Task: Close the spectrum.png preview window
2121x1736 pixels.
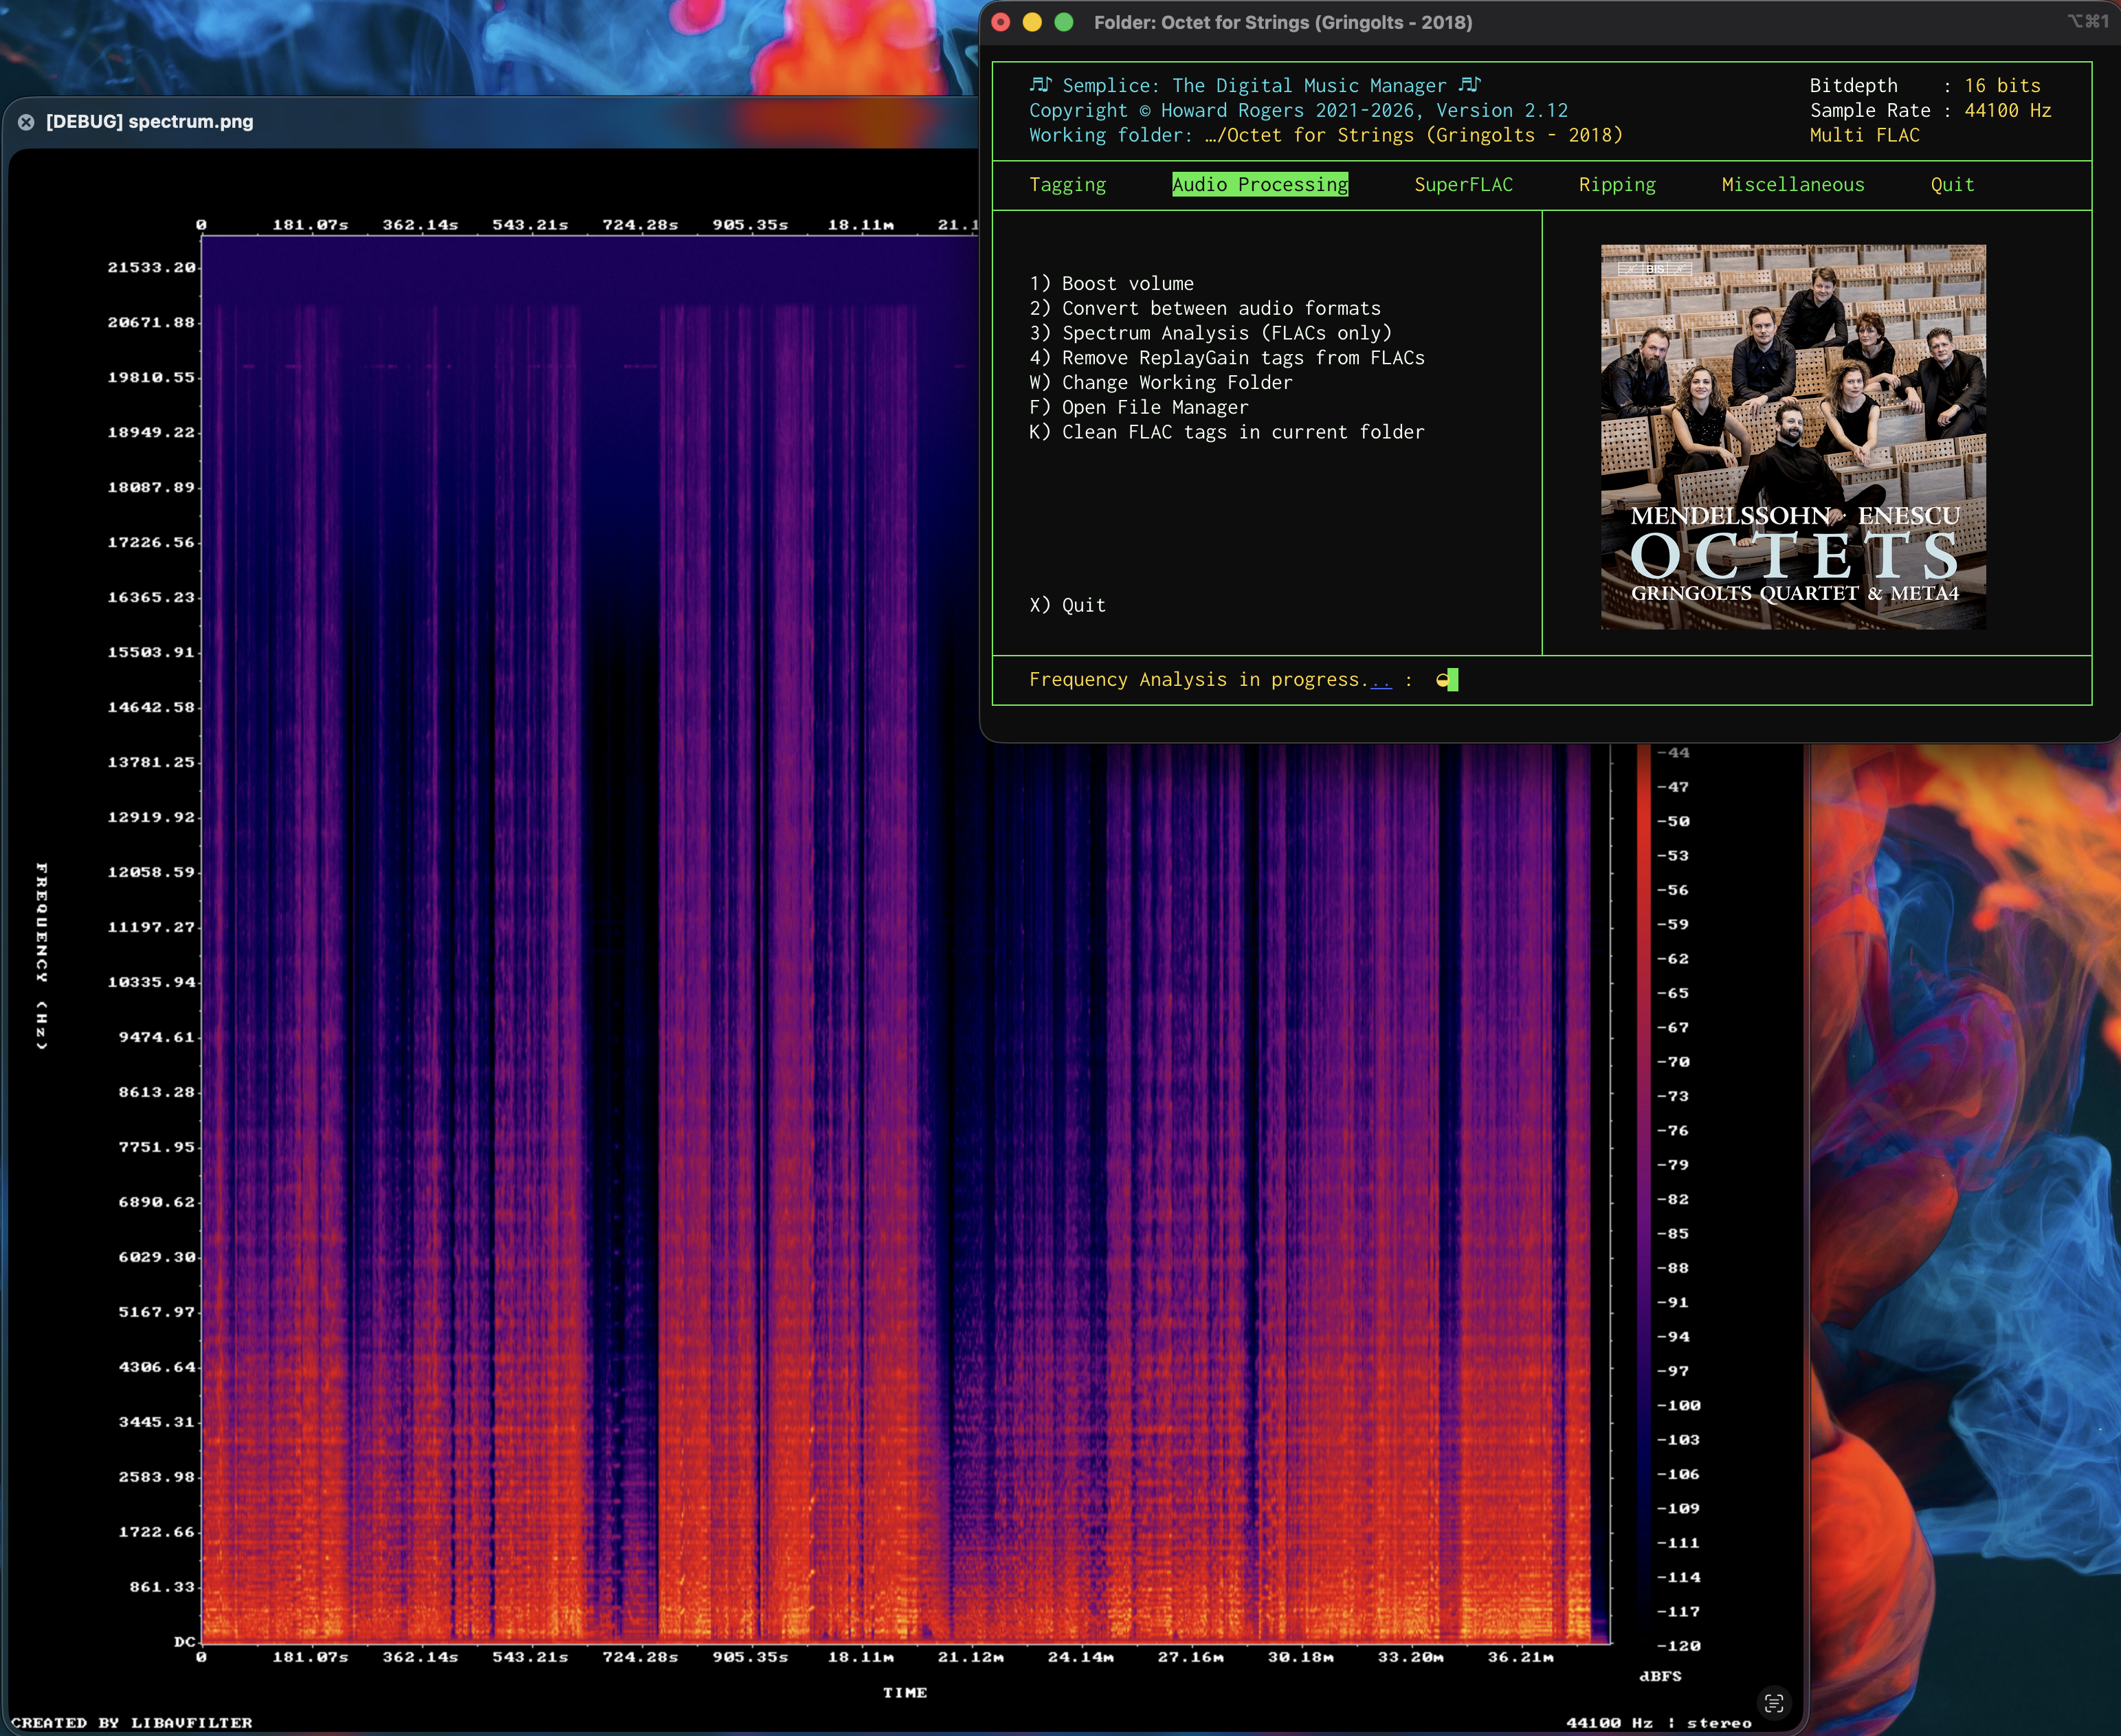Action: (26, 122)
